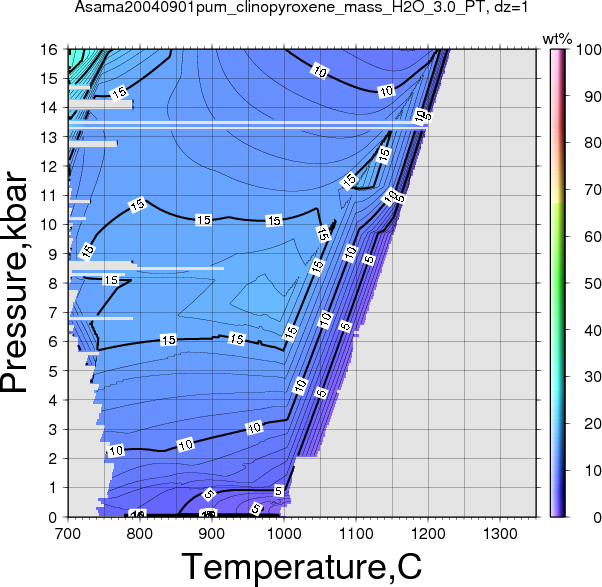The image size is (602, 587).
Task: Click pressure axis tick label 3
Action: [53, 430]
